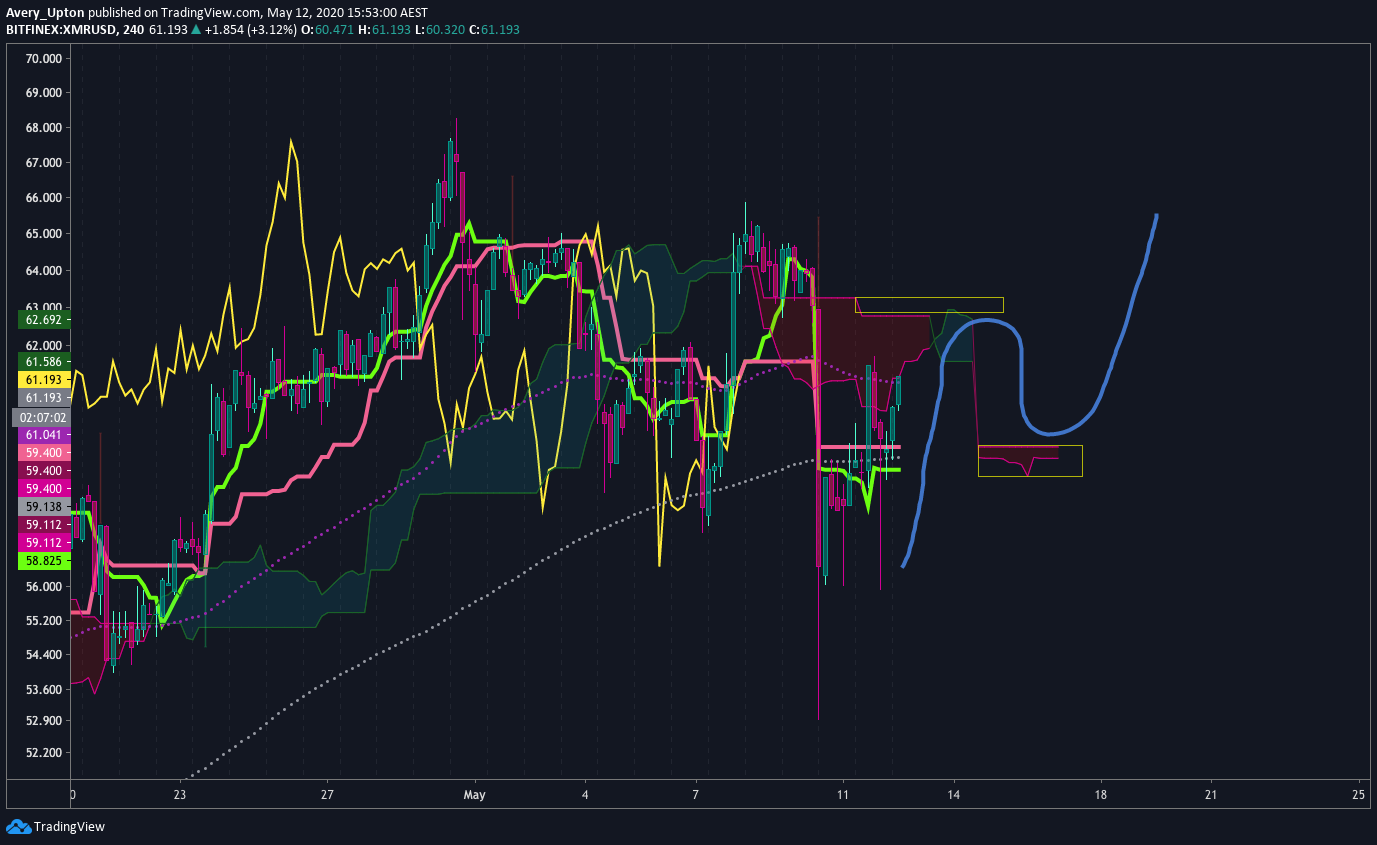Click the 63.000 price axis label
Screen dimensions: 1377x845
pos(43,308)
